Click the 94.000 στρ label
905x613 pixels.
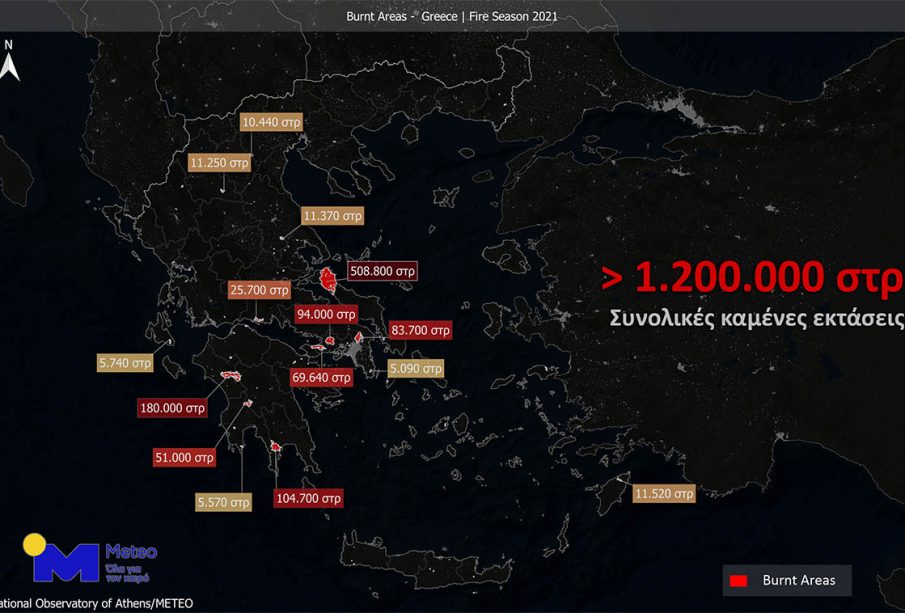(x=326, y=313)
